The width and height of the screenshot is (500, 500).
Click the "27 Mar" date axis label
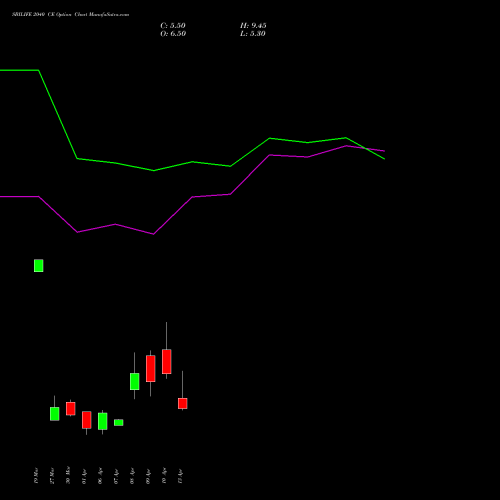[x=52, y=476]
